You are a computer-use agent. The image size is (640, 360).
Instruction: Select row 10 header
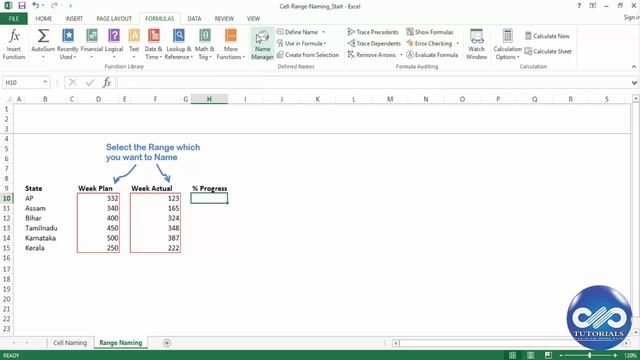click(x=7, y=198)
